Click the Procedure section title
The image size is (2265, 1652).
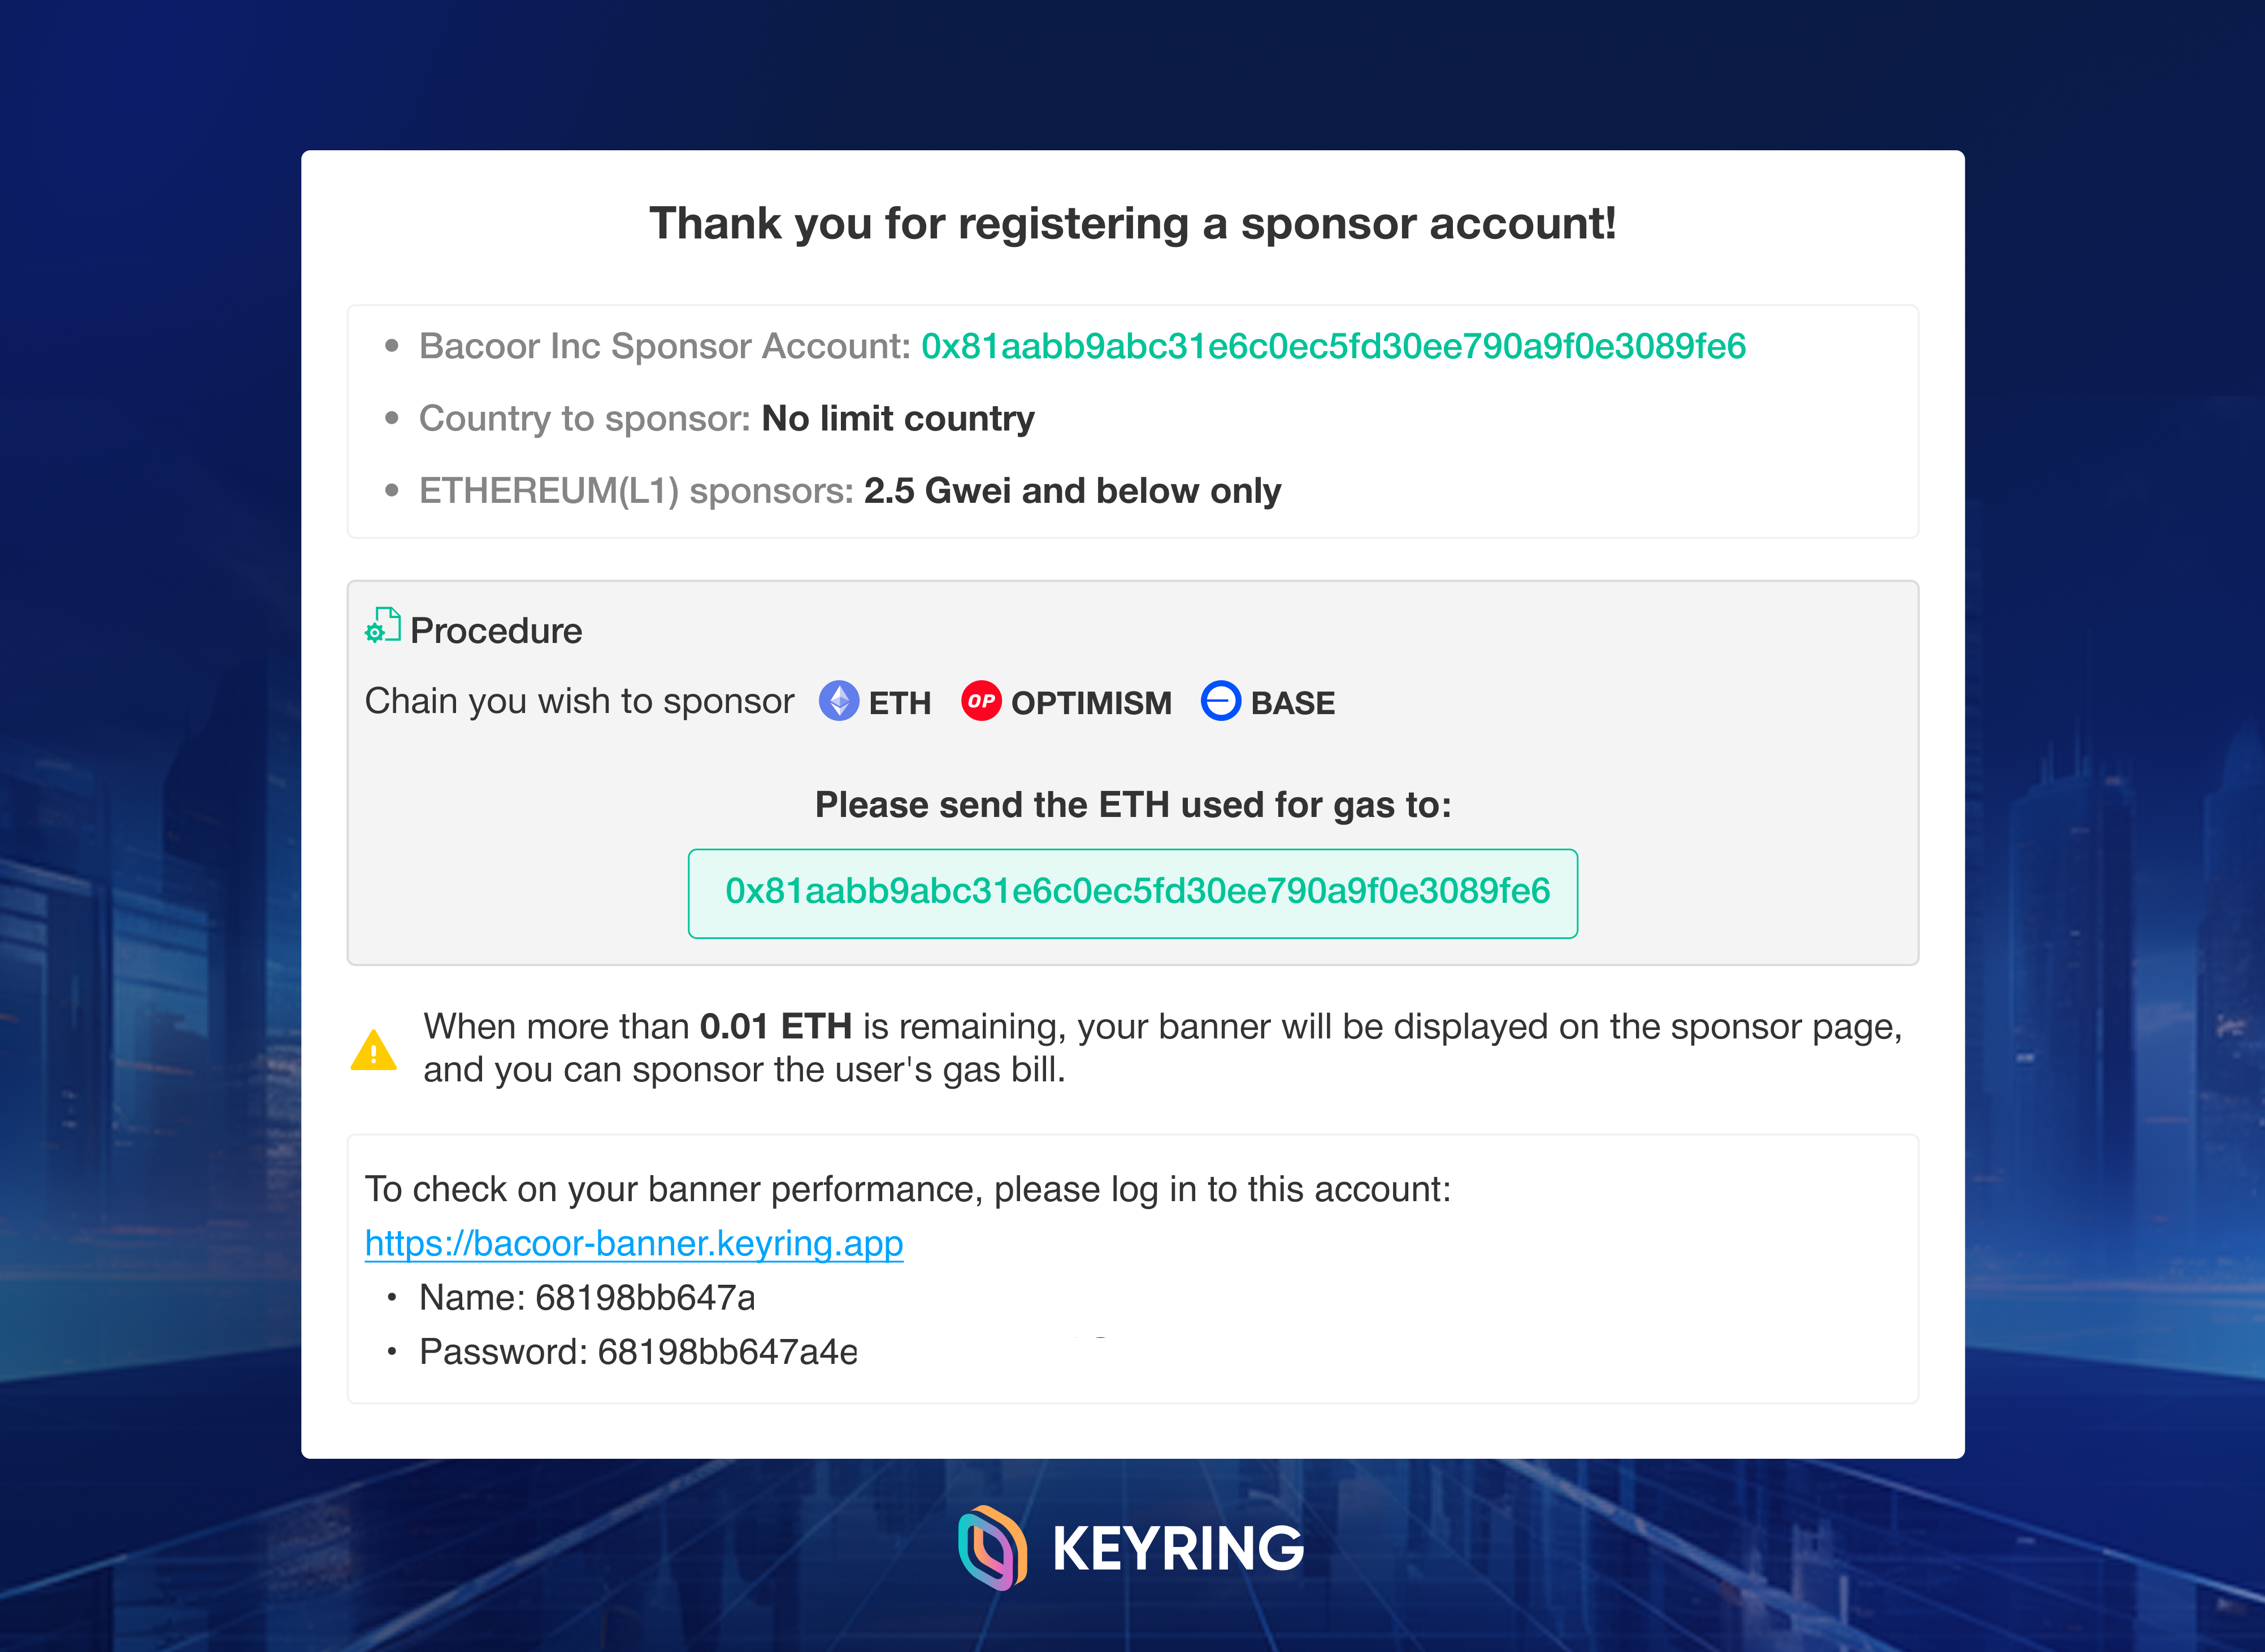pyautogui.click(x=496, y=631)
